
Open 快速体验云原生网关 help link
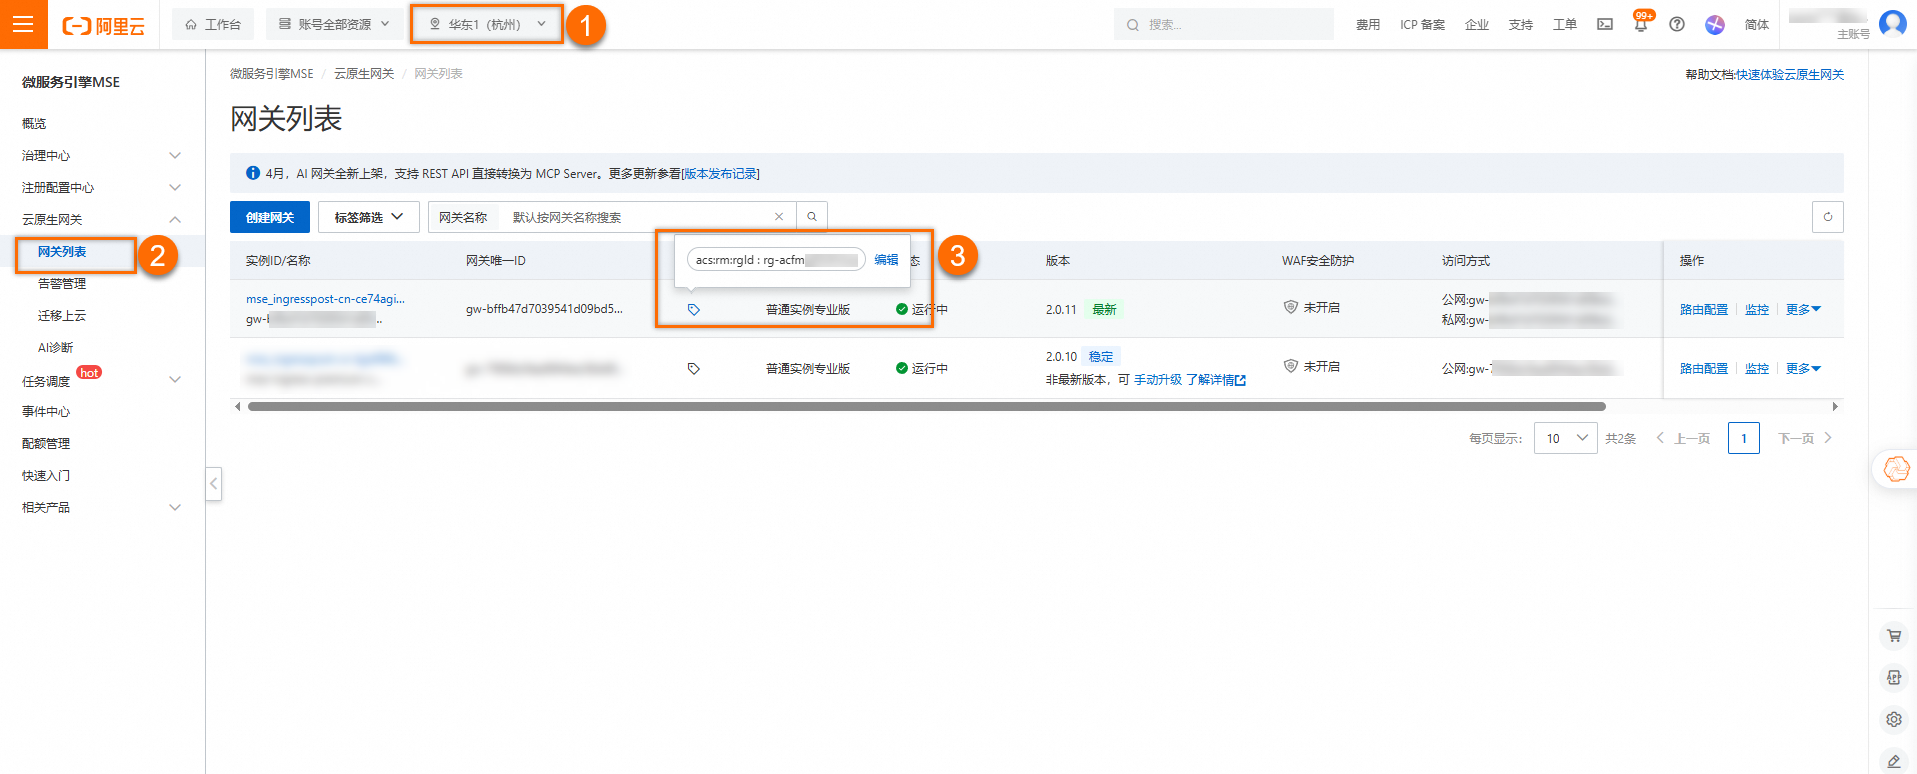pyautogui.click(x=1790, y=74)
